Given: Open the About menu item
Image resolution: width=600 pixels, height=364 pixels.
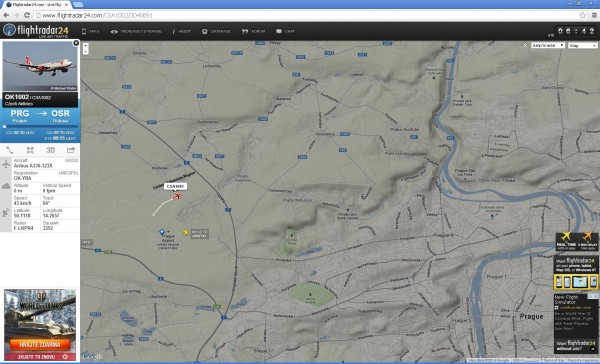Looking at the screenshot, I should [x=181, y=31].
